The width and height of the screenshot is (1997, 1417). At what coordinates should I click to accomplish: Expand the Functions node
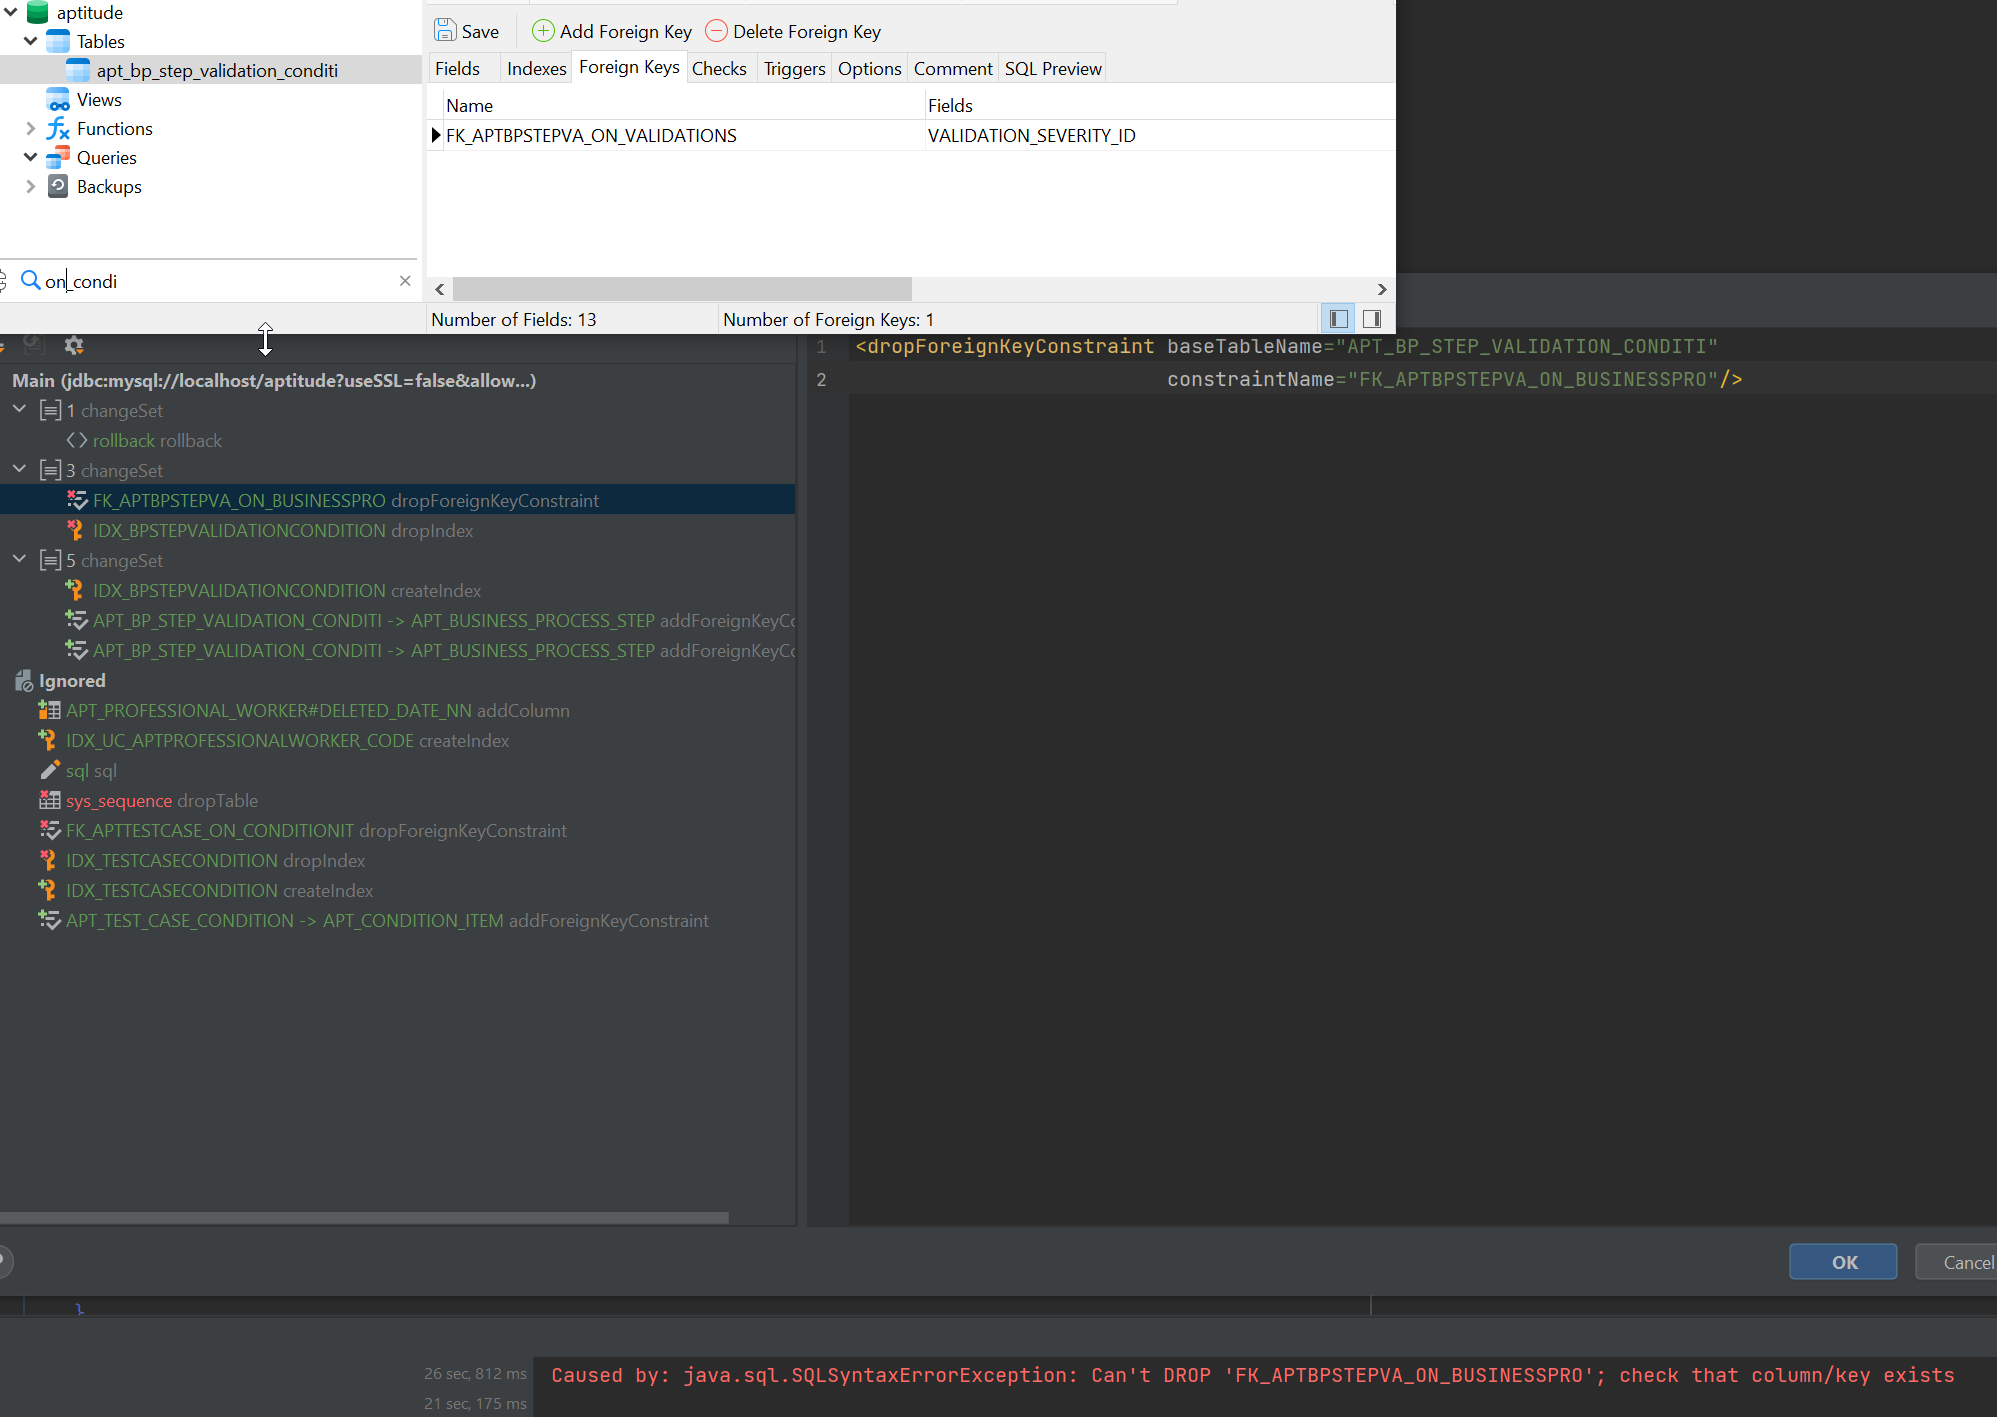click(30, 128)
